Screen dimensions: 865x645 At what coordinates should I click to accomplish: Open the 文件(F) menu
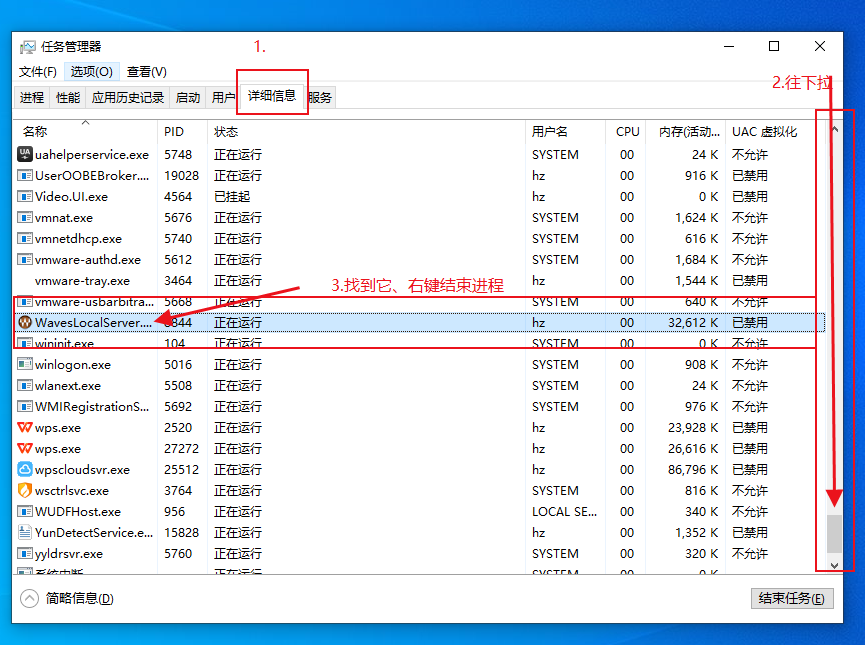(x=38, y=72)
